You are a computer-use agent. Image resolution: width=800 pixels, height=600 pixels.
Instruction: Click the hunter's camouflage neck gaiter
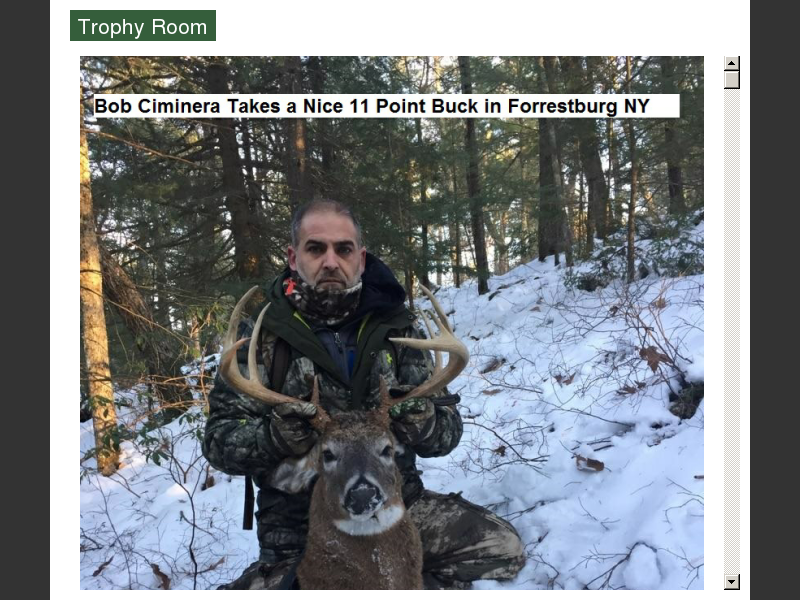[322, 299]
